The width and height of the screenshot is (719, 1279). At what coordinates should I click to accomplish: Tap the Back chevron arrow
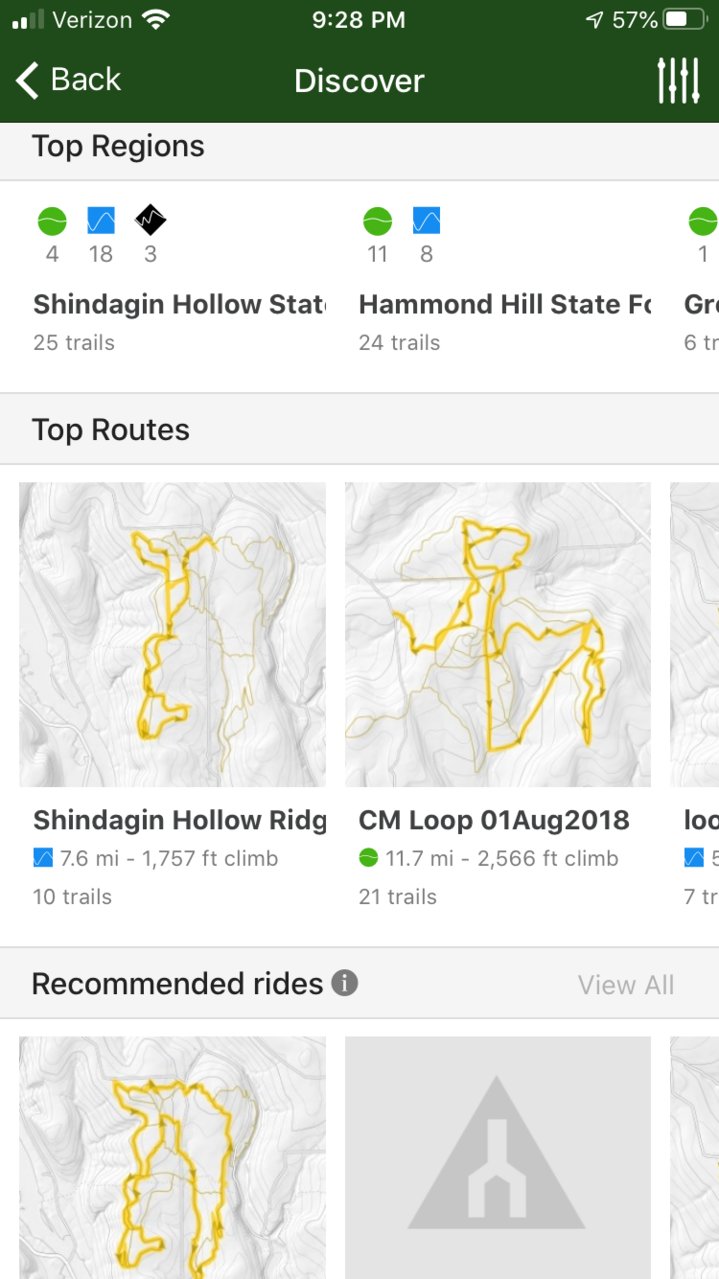tap(27, 80)
